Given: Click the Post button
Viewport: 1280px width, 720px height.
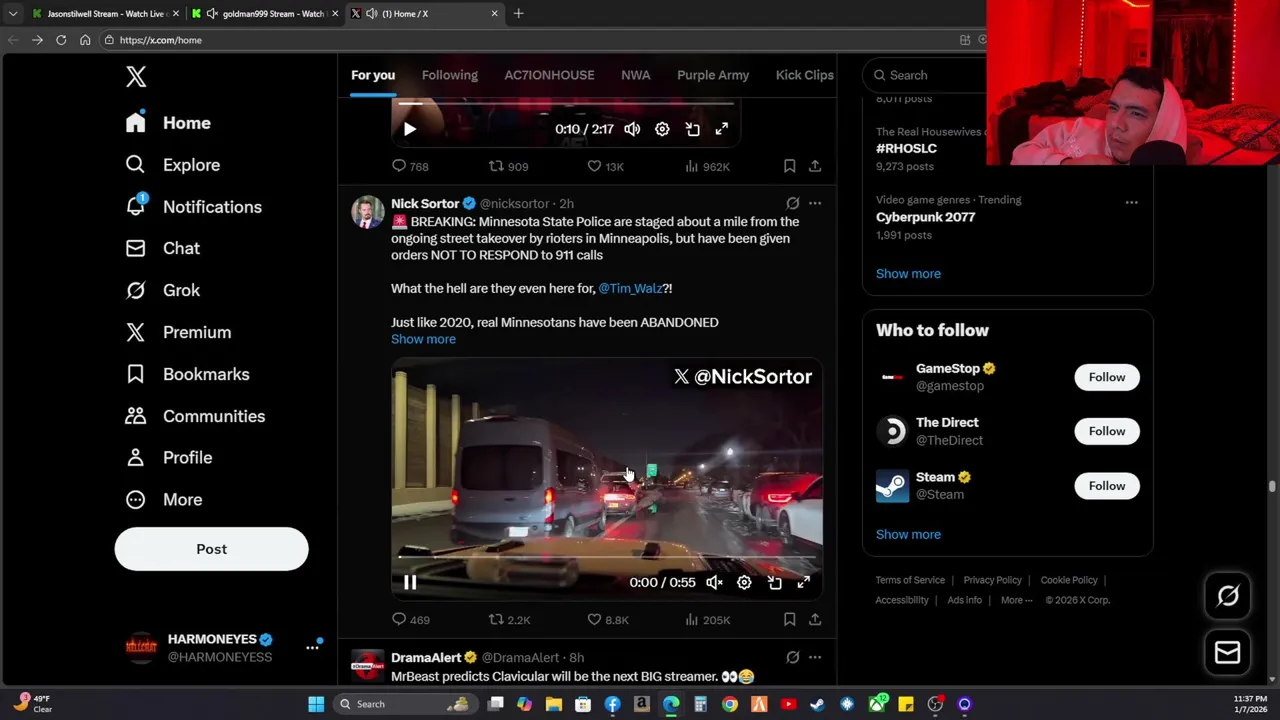Looking at the screenshot, I should pos(211,549).
